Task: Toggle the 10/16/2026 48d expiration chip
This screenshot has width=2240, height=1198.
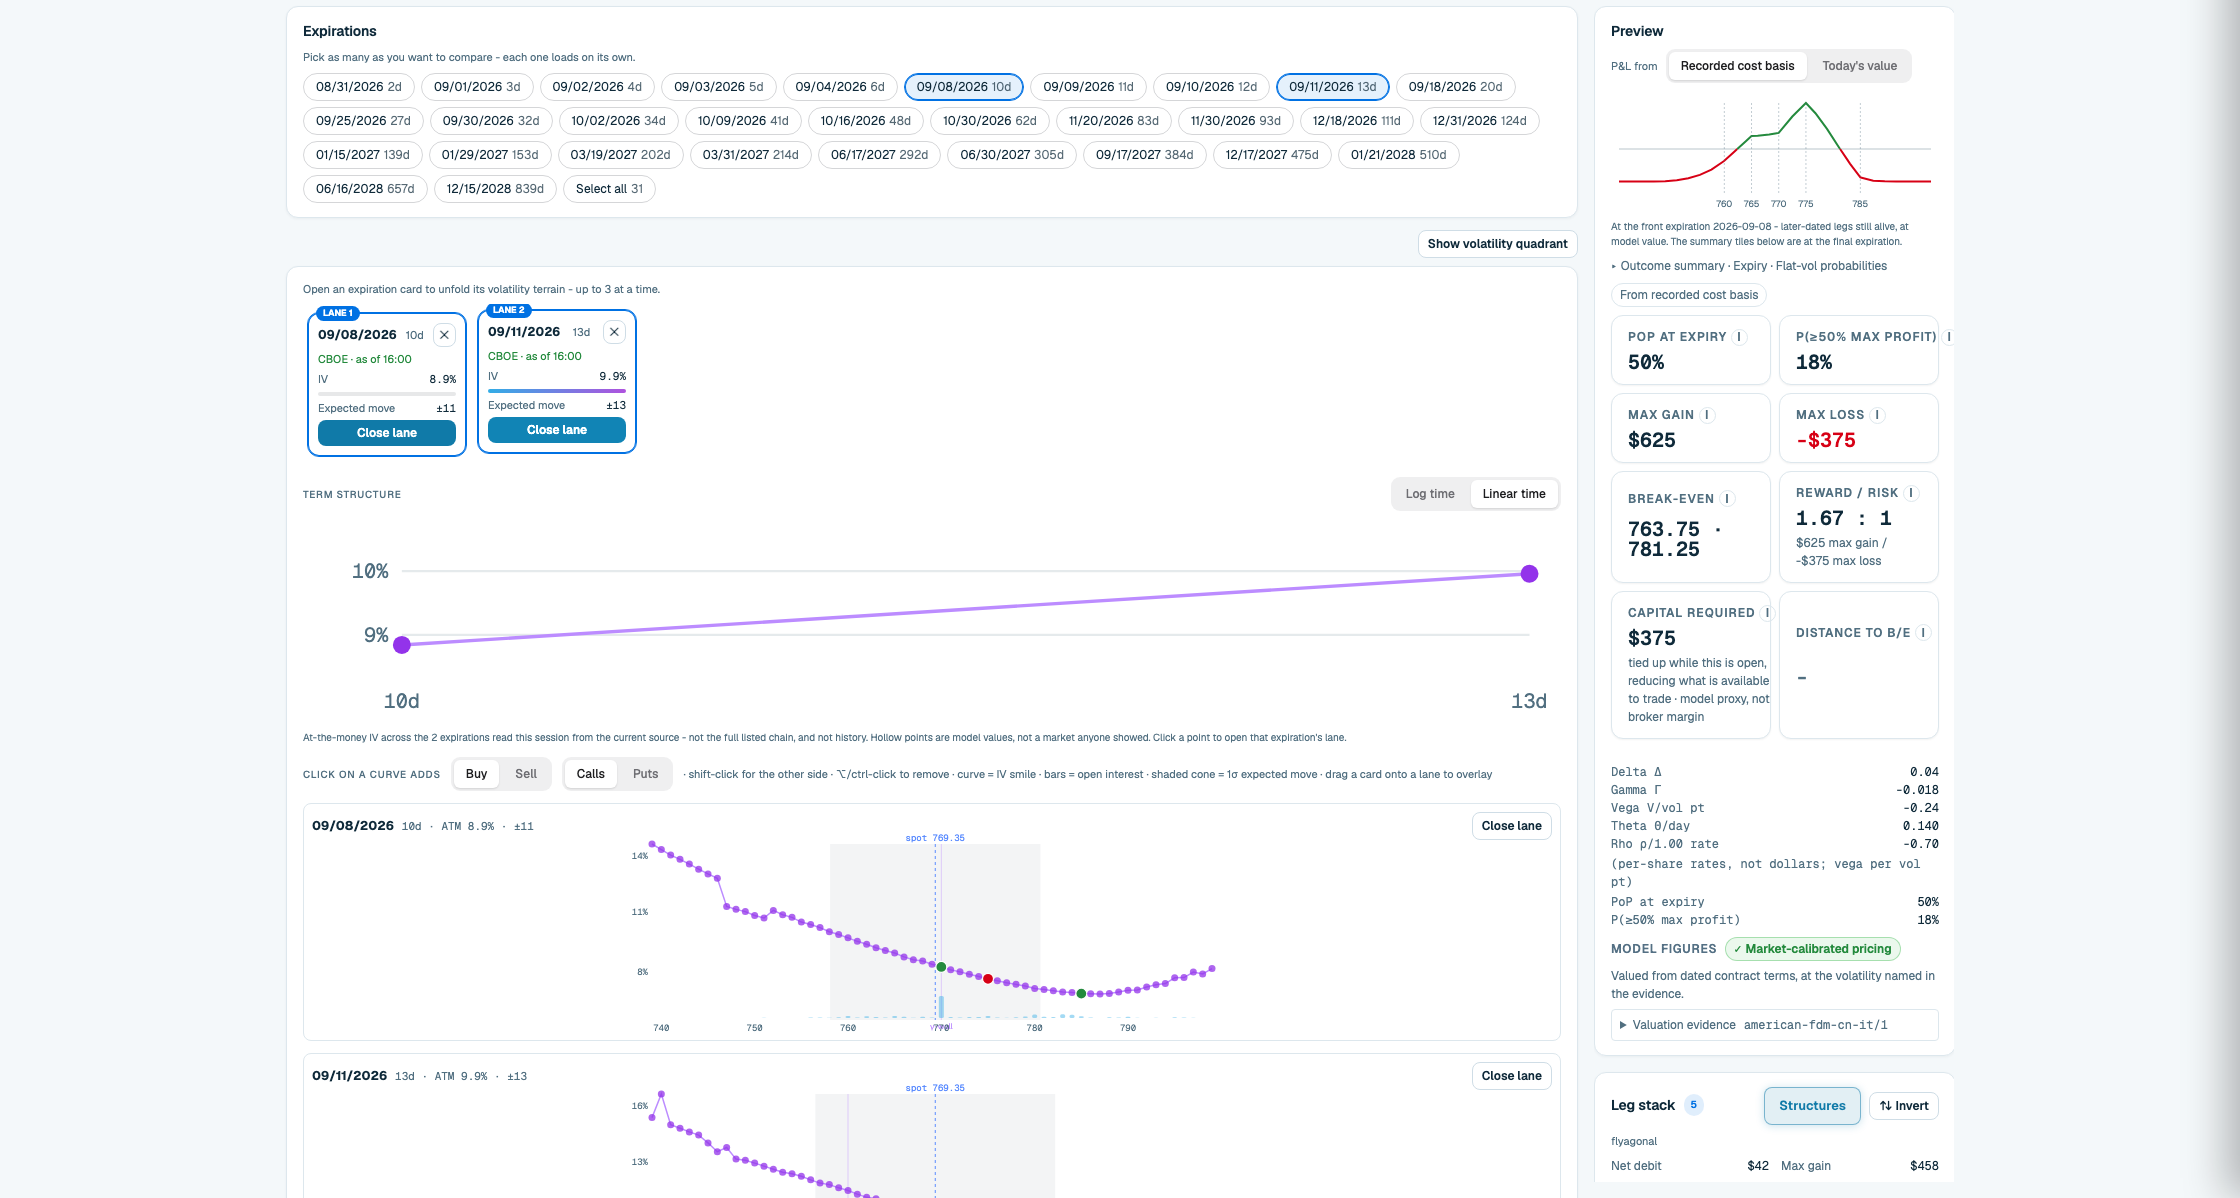Action: 866,121
